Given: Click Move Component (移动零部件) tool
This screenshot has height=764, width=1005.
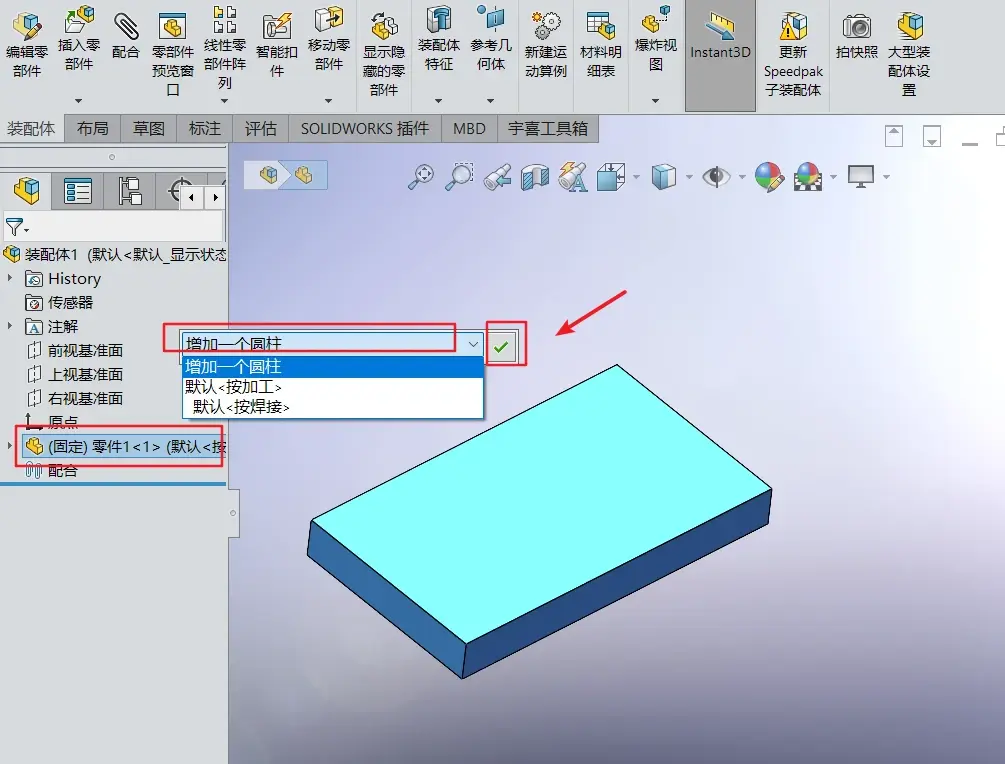Looking at the screenshot, I should (329, 37).
